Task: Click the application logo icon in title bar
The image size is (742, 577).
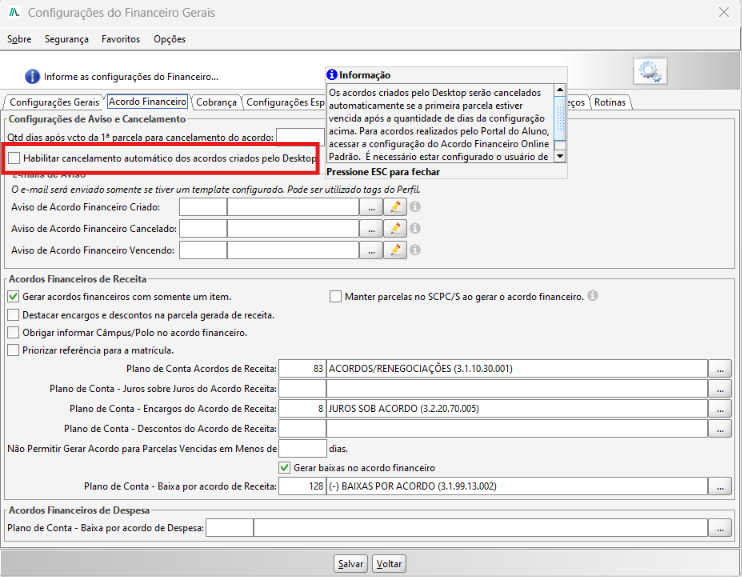Action: click(x=14, y=12)
